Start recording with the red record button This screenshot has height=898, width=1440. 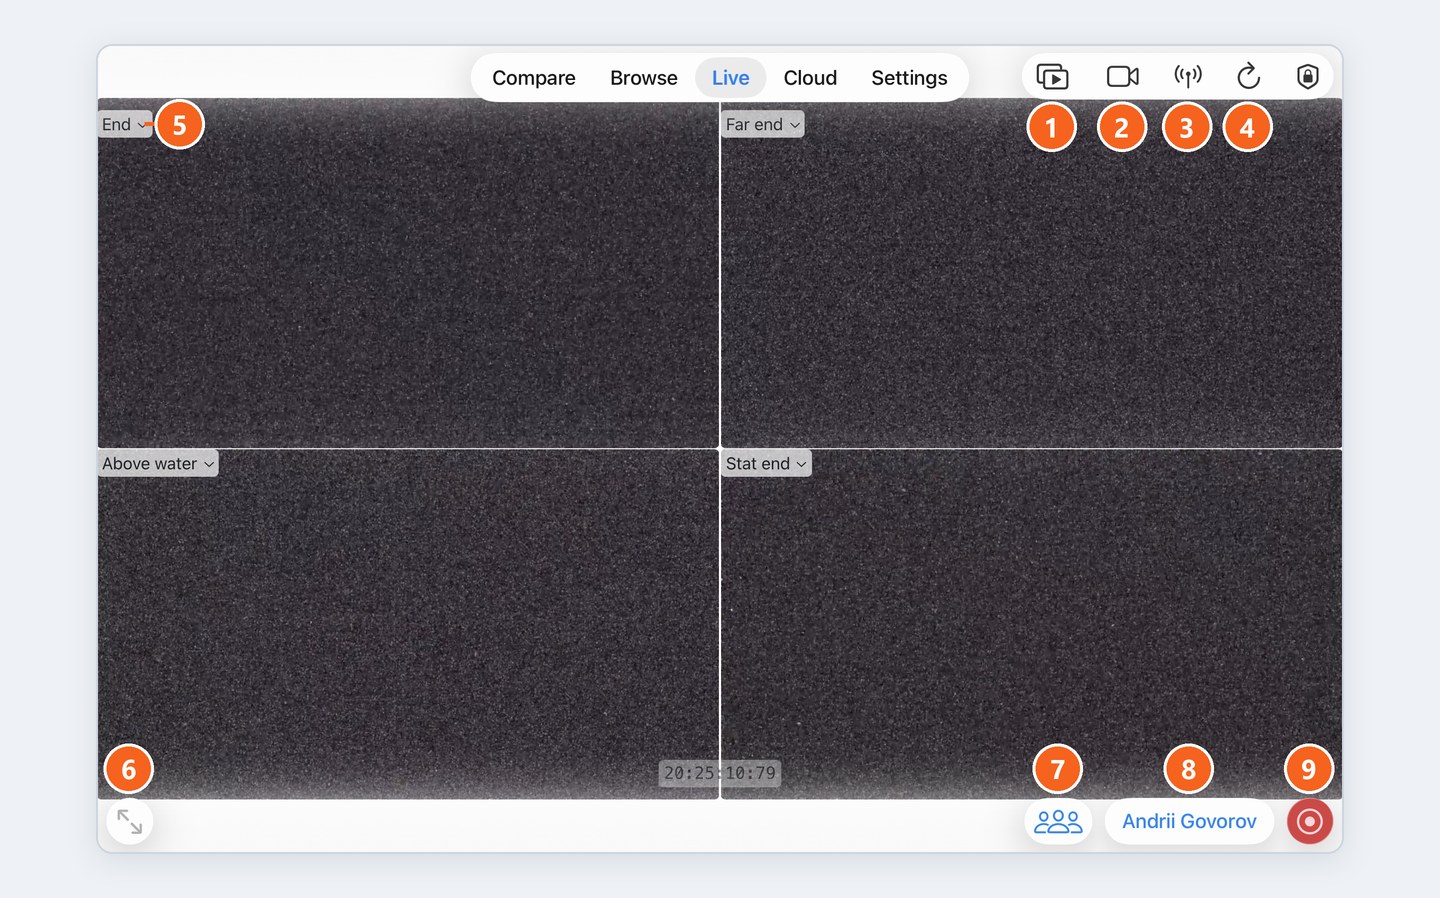pyautogui.click(x=1309, y=821)
